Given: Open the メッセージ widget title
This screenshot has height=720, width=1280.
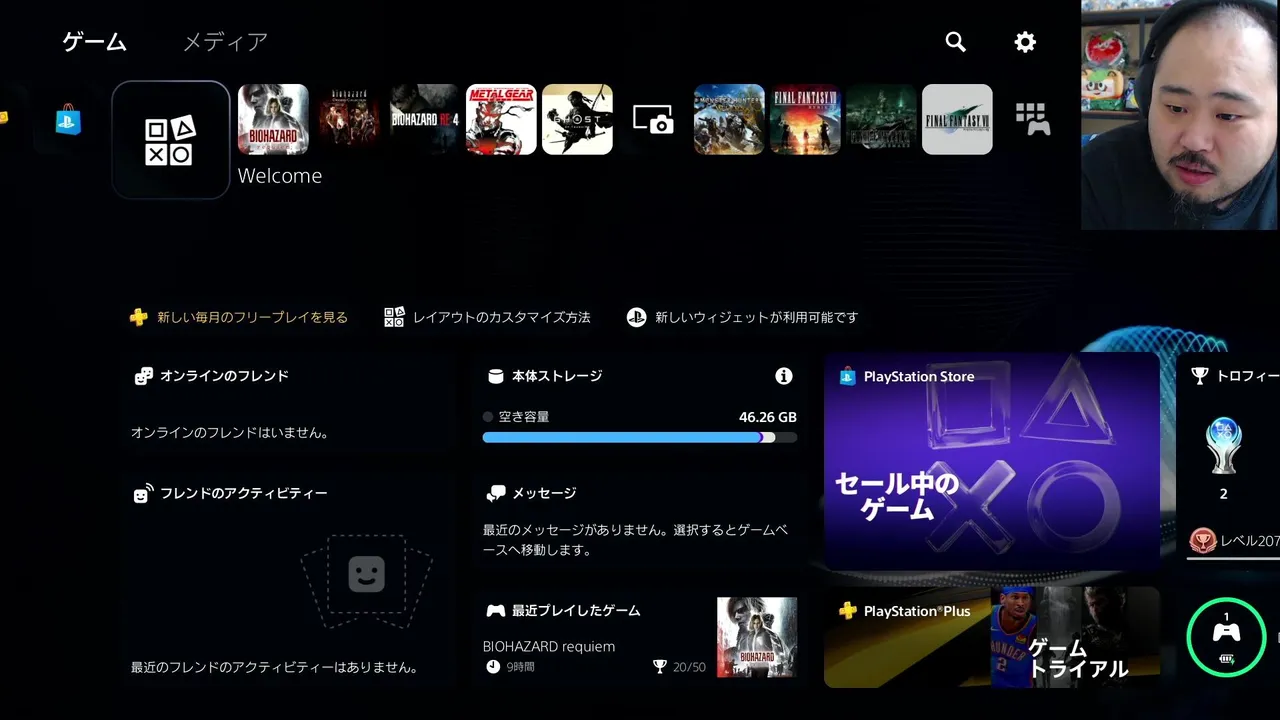Looking at the screenshot, I should click(544, 493).
